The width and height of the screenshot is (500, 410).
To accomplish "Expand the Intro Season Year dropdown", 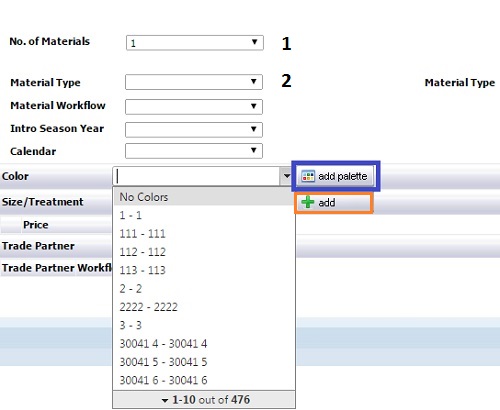I will point(194,130).
